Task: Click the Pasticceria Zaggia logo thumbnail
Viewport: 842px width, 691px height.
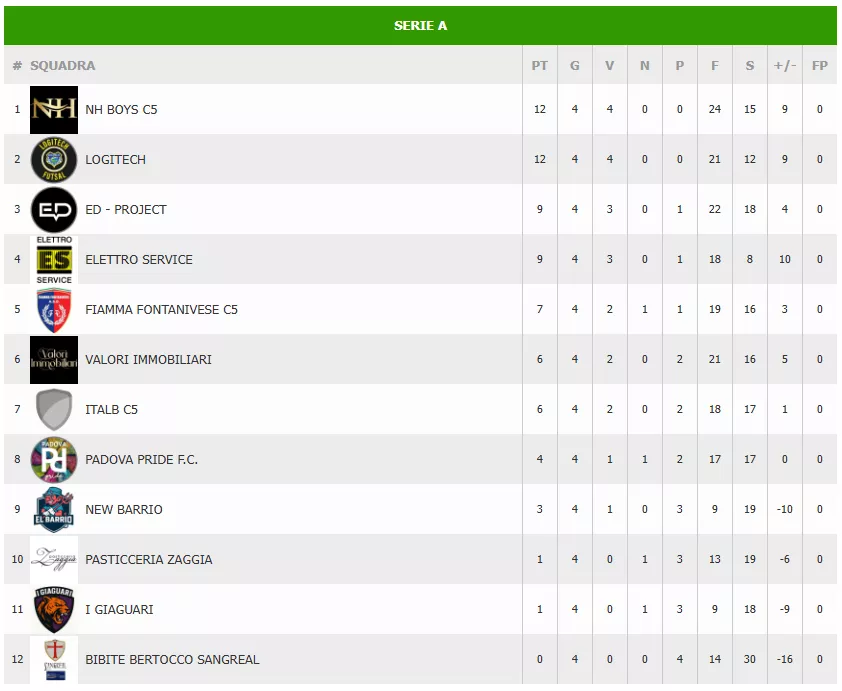Action: (x=54, y=559)
